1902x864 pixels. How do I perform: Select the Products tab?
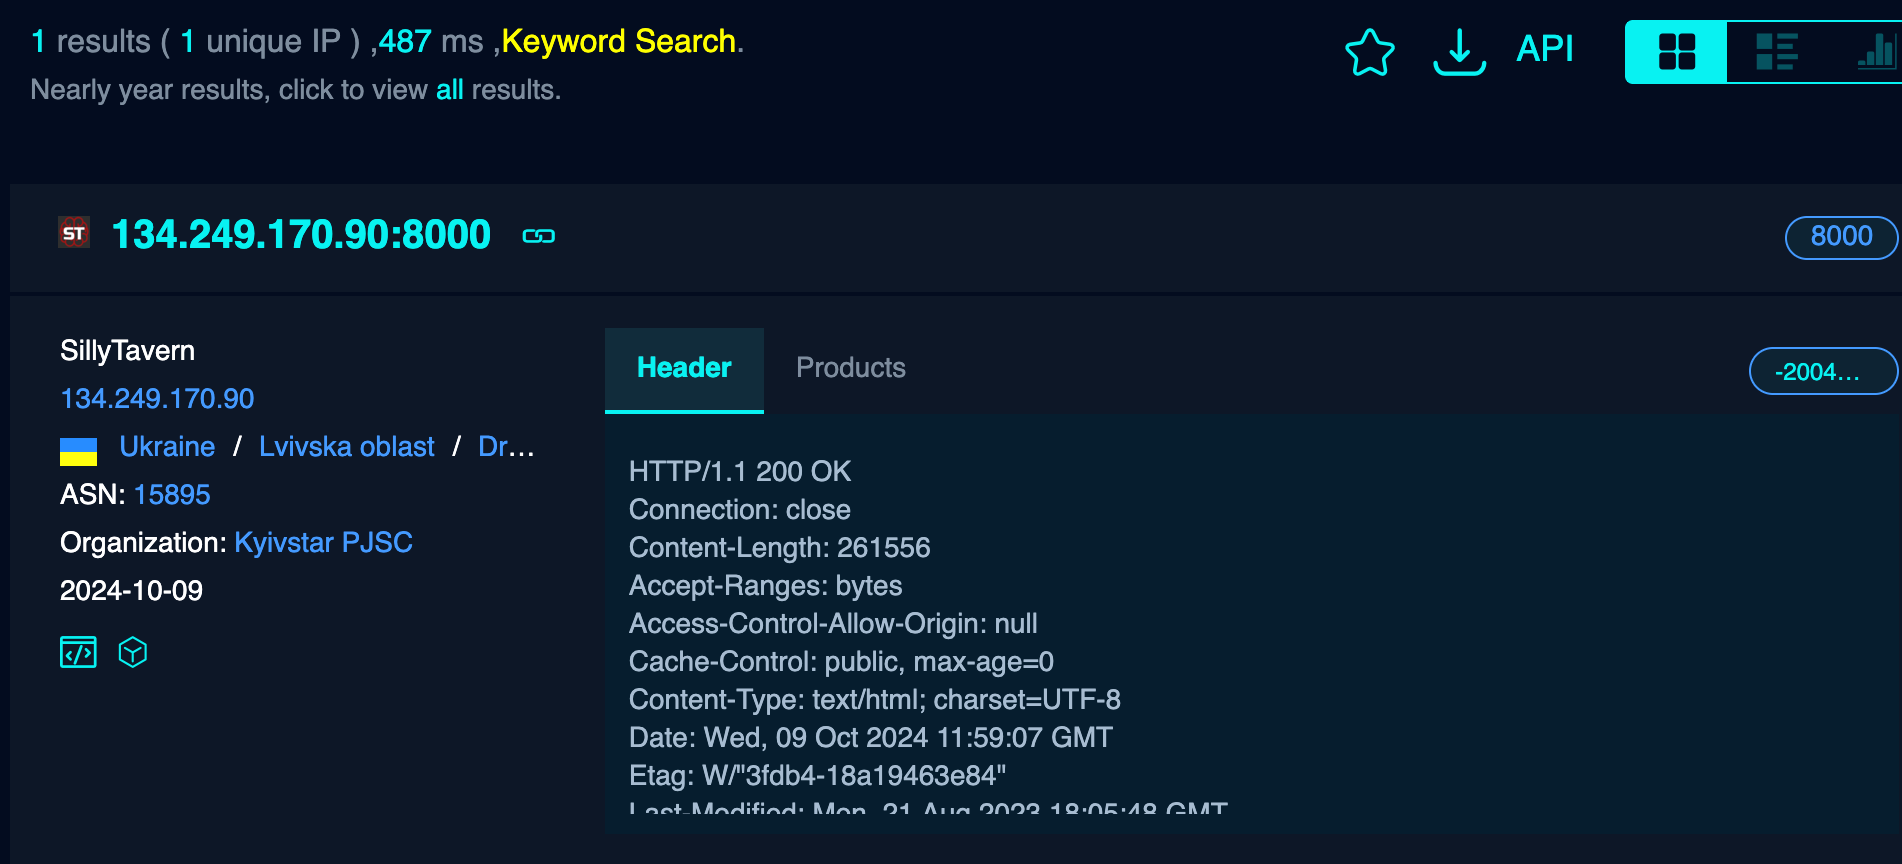click(x=851, y=368)
